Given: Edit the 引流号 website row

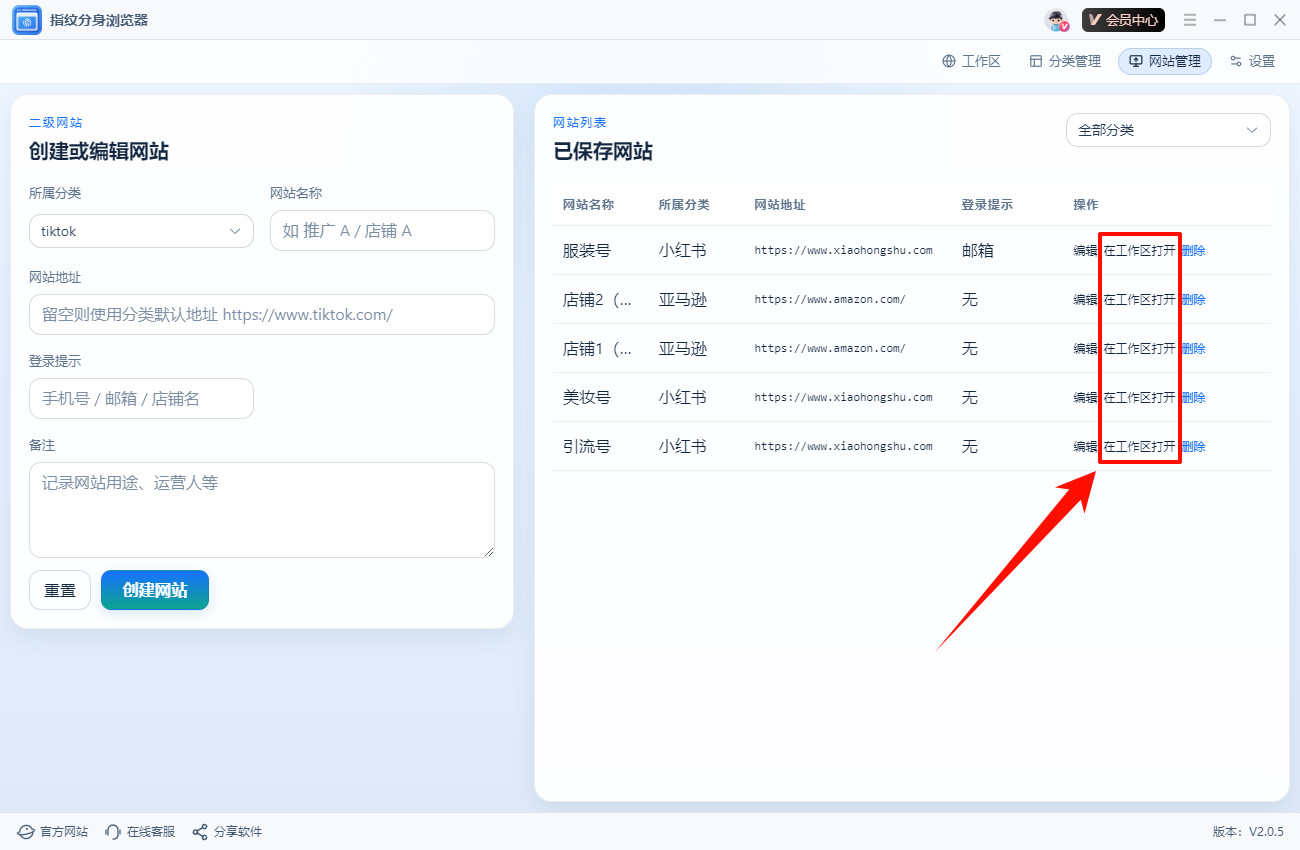Looking at the screenshot, I should 1085,446.
